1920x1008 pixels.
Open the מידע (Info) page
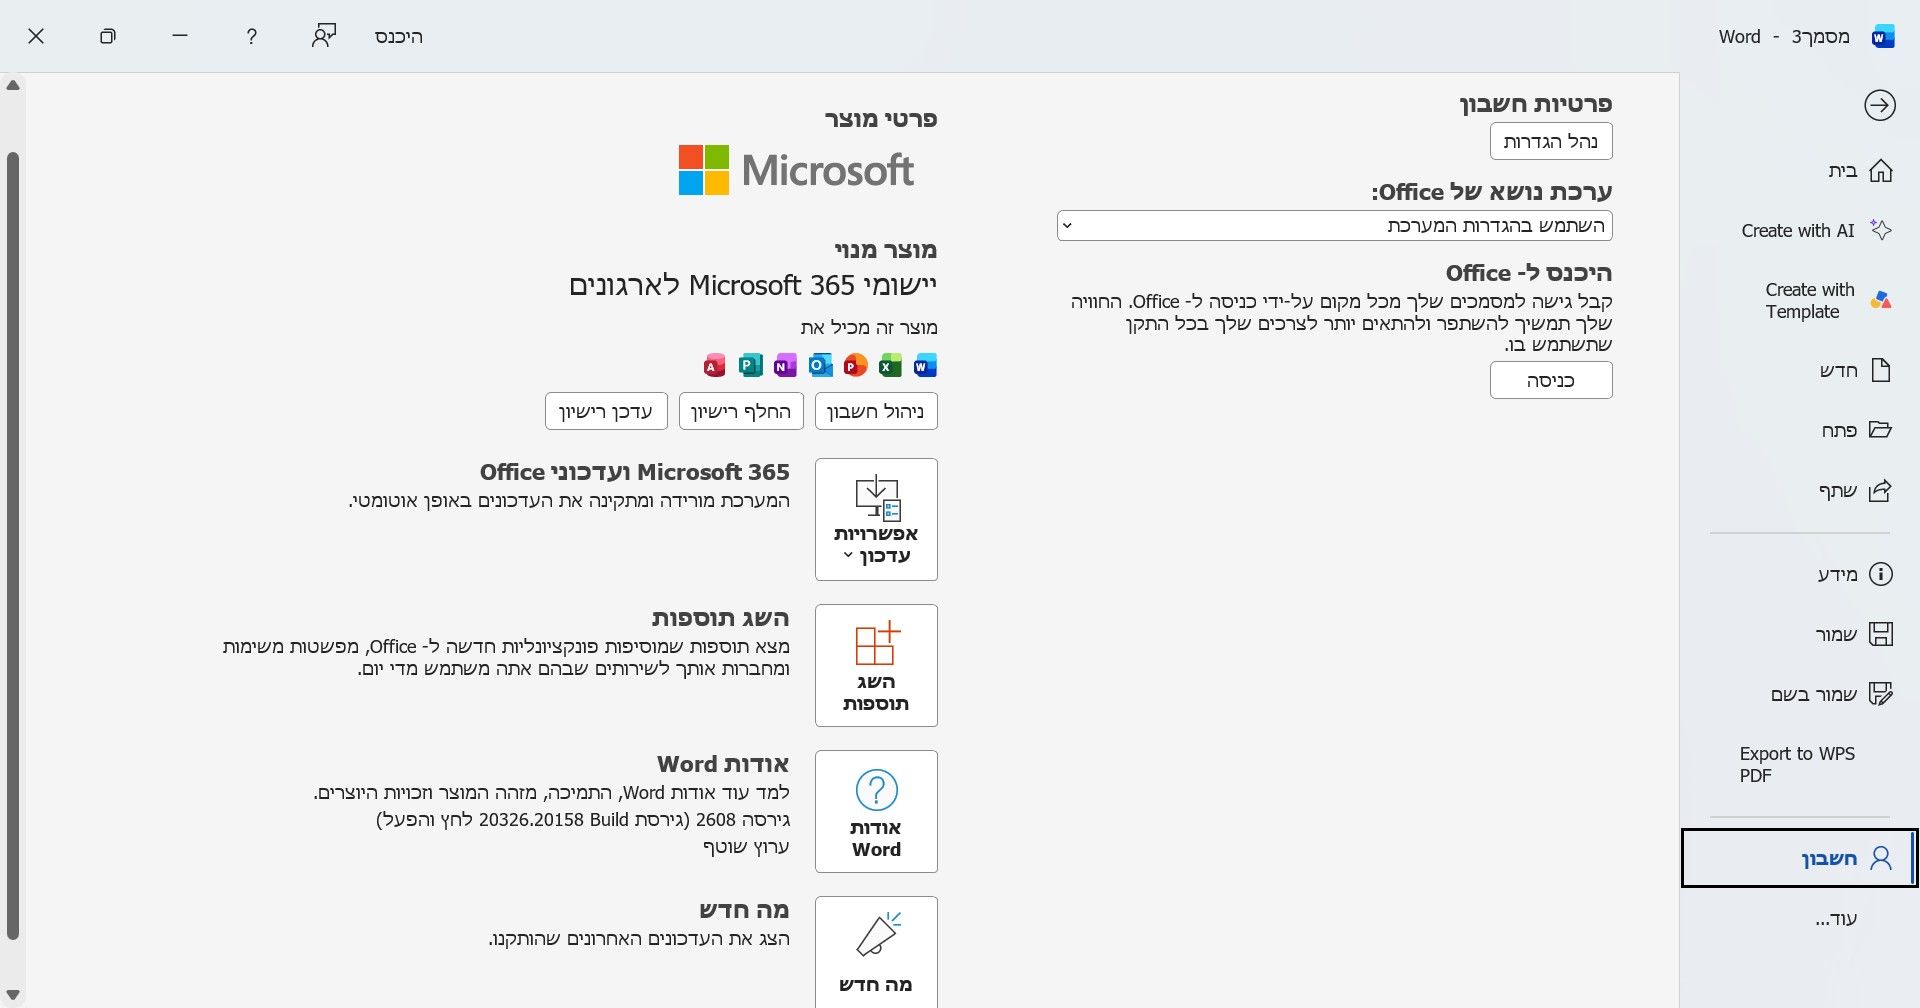1800,574
